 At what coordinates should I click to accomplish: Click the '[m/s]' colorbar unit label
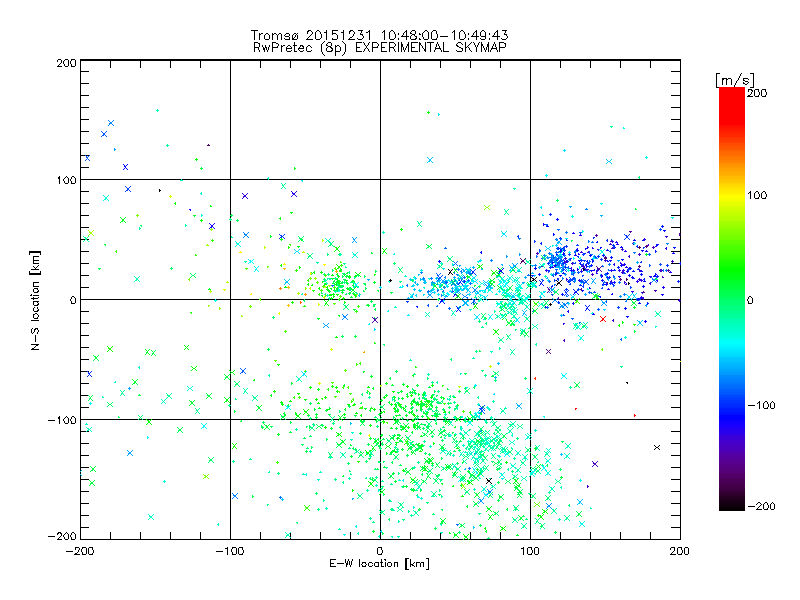735,80
